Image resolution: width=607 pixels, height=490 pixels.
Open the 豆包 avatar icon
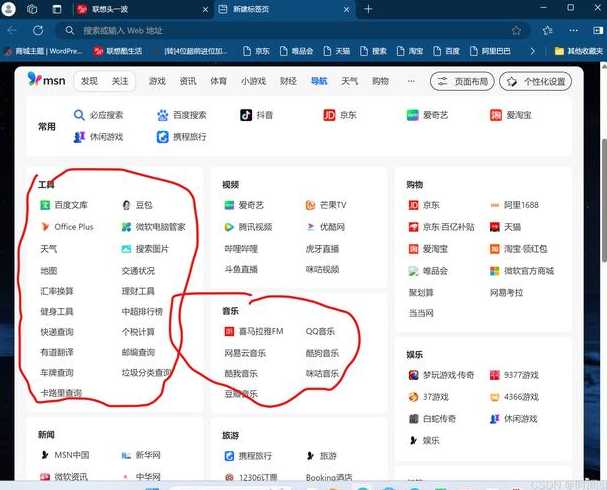coord(126,205)
